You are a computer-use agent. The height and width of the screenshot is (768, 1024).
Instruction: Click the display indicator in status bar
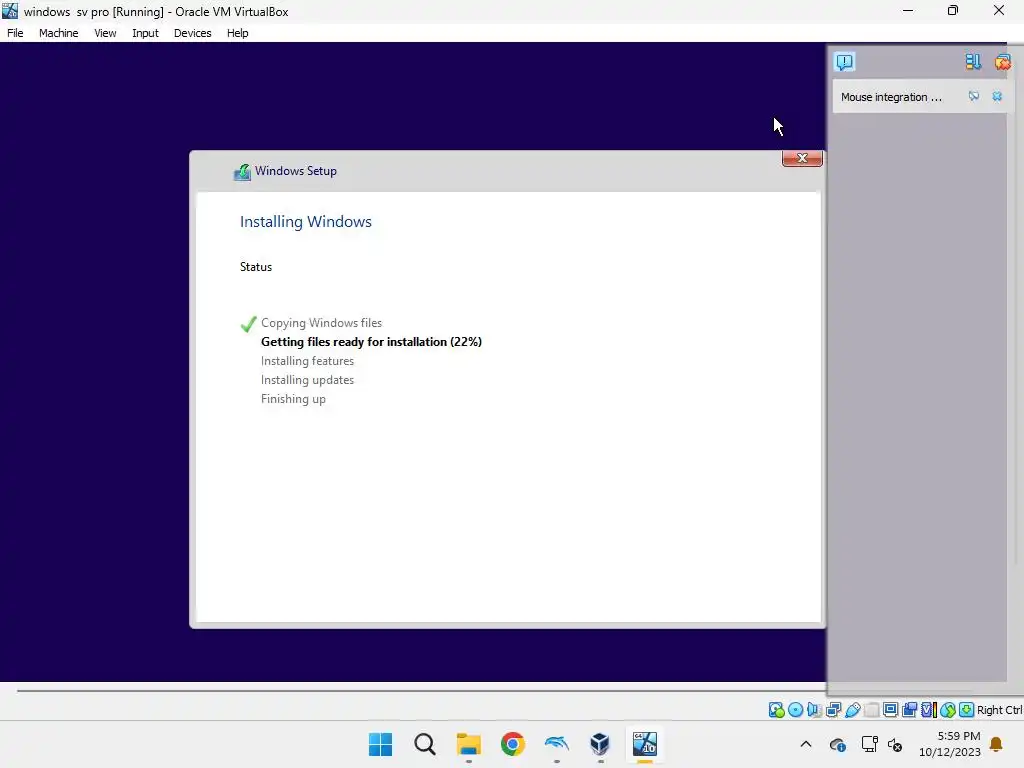890,710
